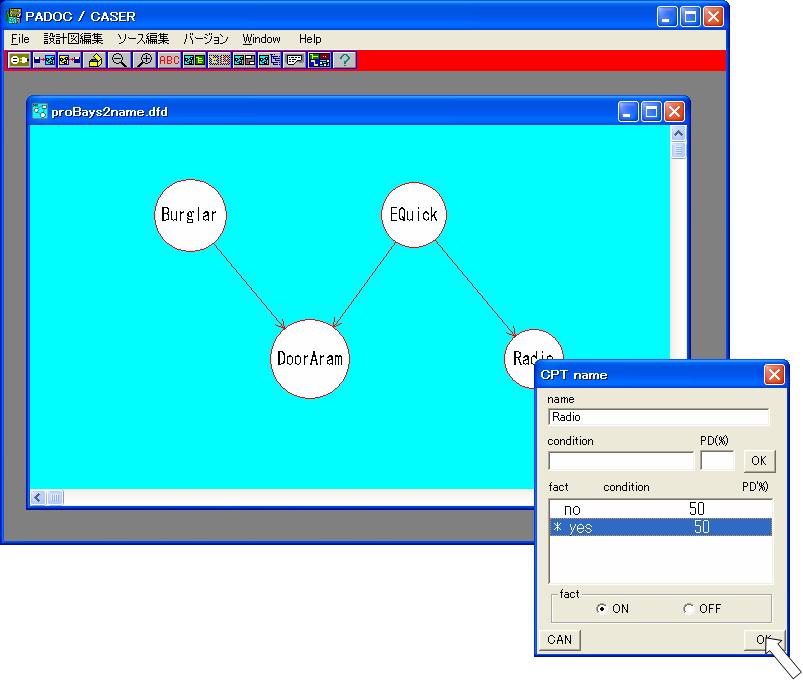Click the zoom in magnifier icon

coord(144,60)
